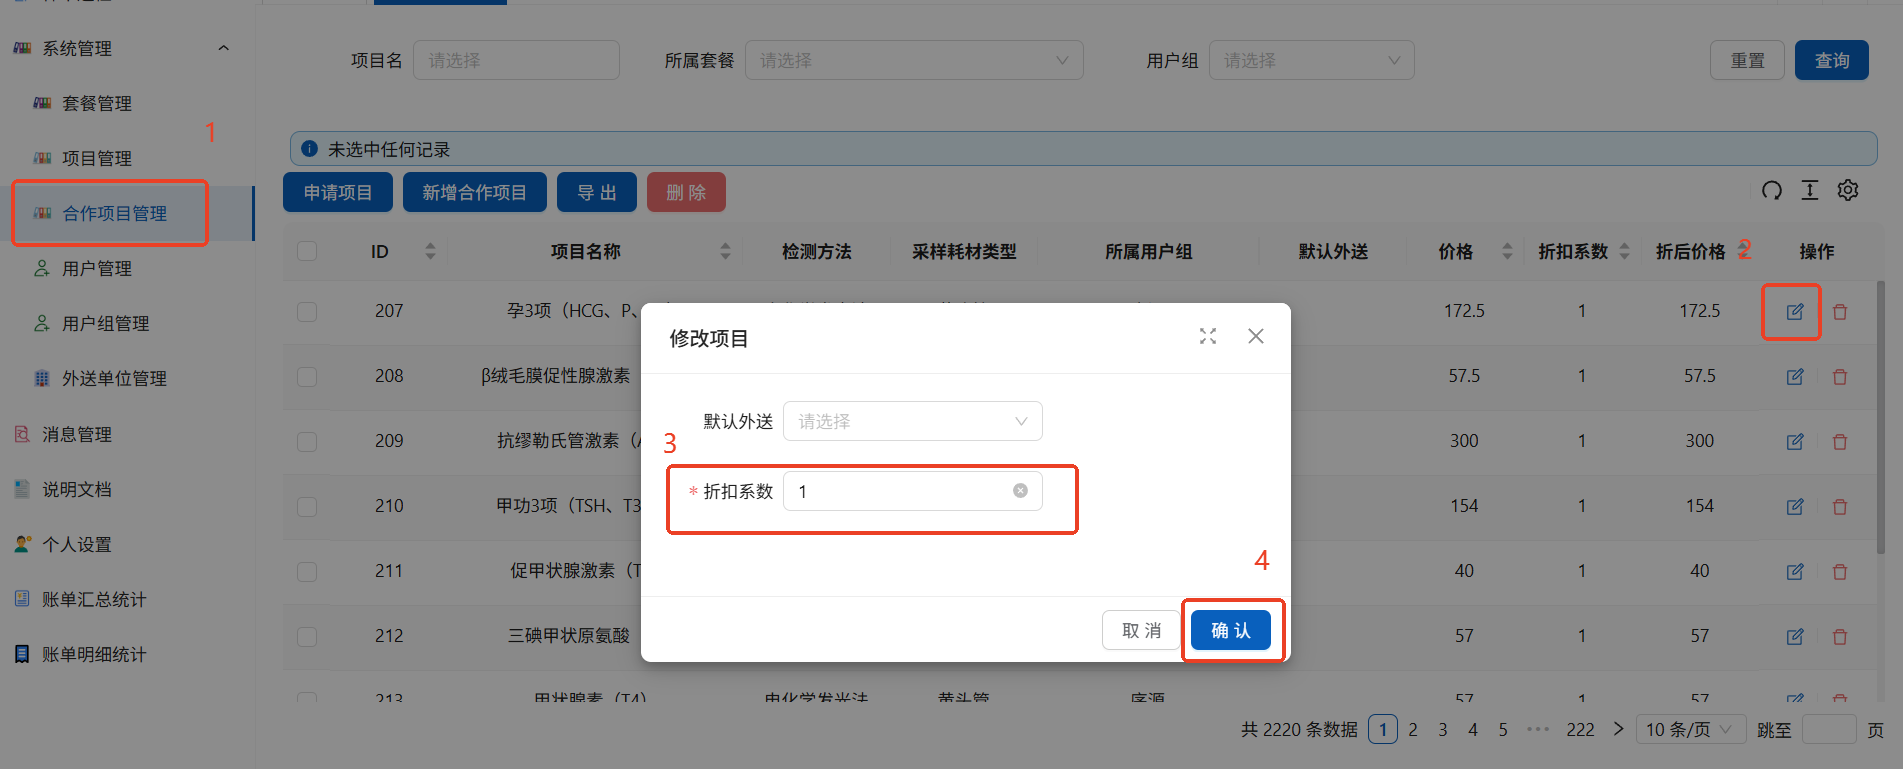
Task: Open the 默认外送 dropdown in the dialog
Action: pos(912,421)
